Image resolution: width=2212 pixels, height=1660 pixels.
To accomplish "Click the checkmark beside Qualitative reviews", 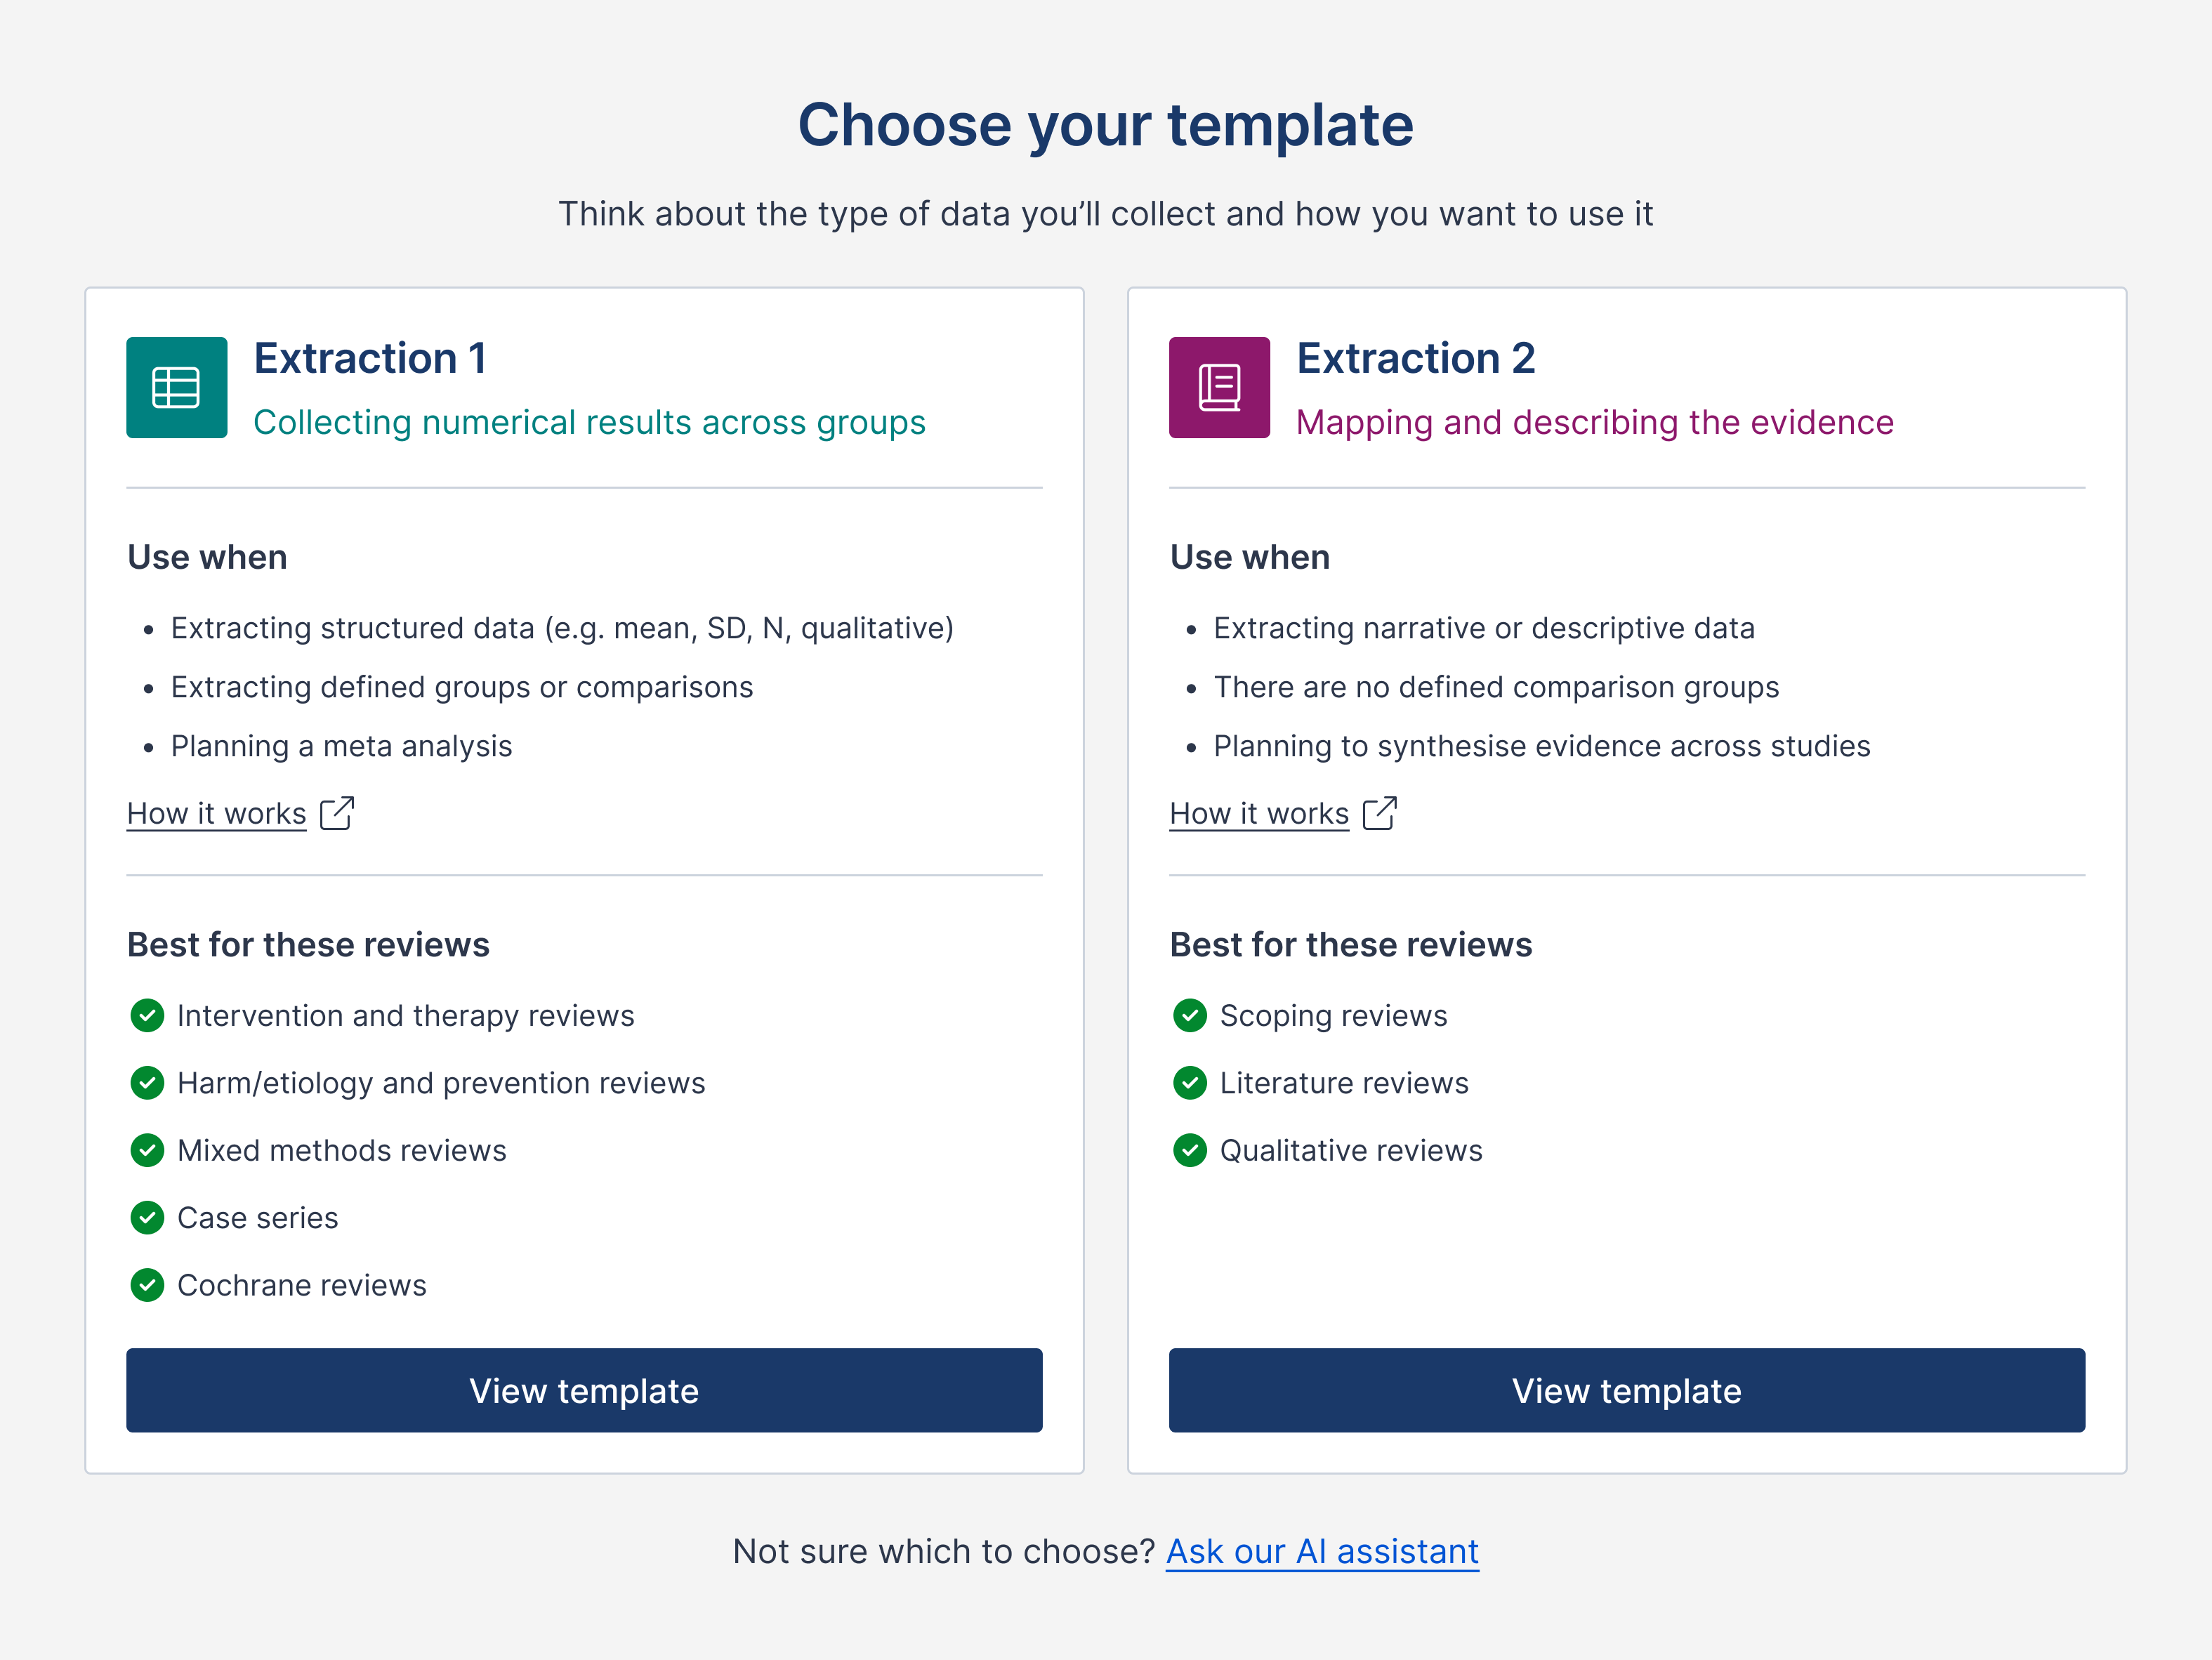I will pyautogui.click(x=1190, y=1150).
